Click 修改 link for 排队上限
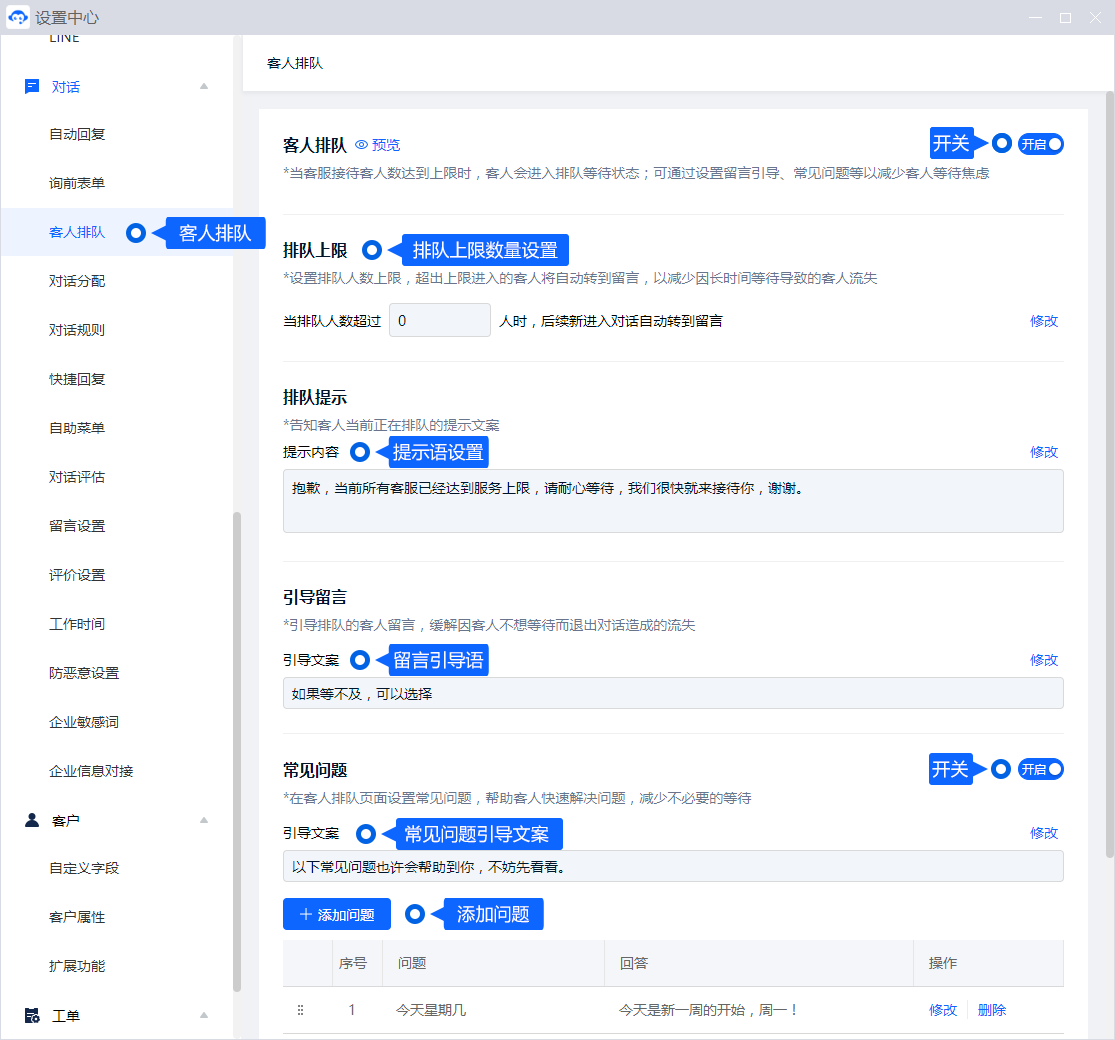 pyautogui.click(x=1043, y=321)
